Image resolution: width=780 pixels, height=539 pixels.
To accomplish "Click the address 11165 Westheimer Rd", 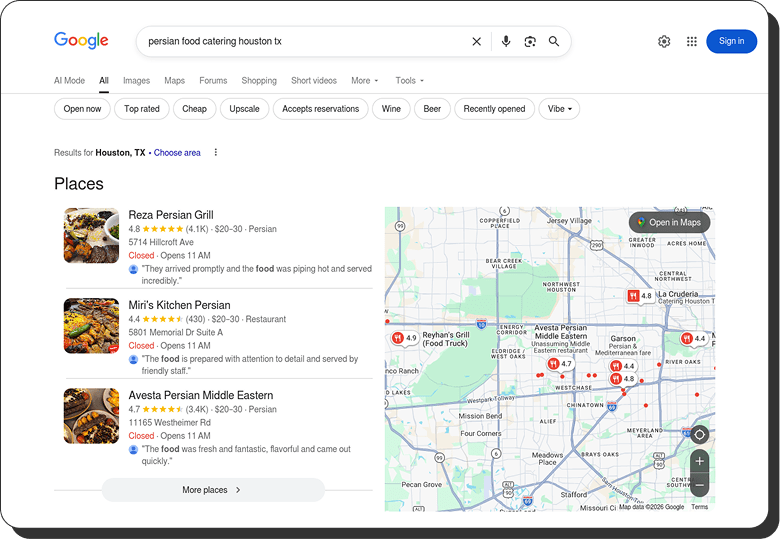I will 169,423.
